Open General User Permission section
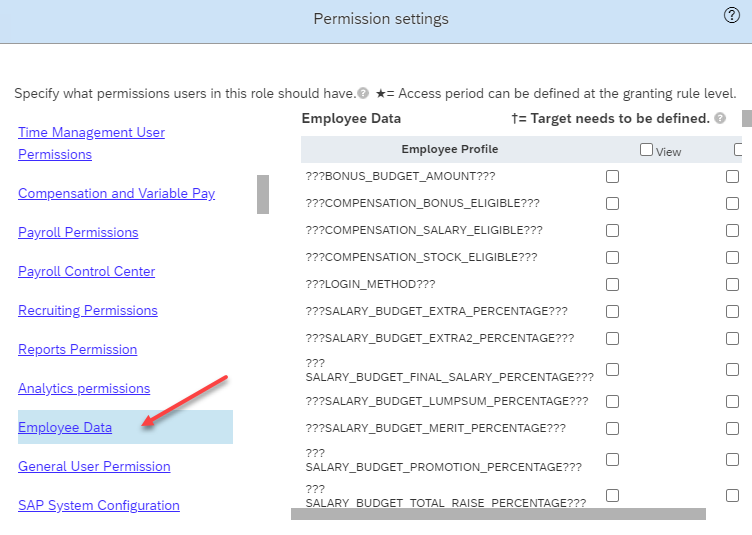 94,466
